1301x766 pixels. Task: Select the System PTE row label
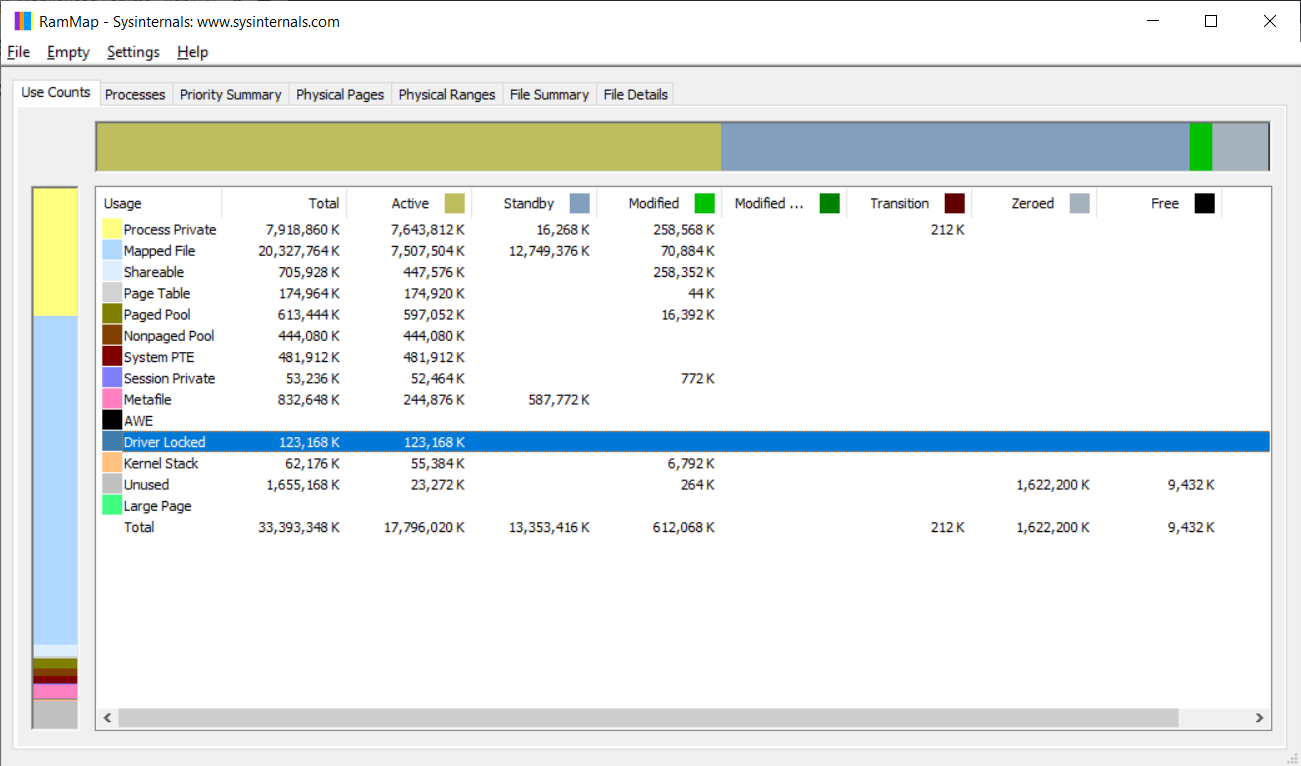159,357
